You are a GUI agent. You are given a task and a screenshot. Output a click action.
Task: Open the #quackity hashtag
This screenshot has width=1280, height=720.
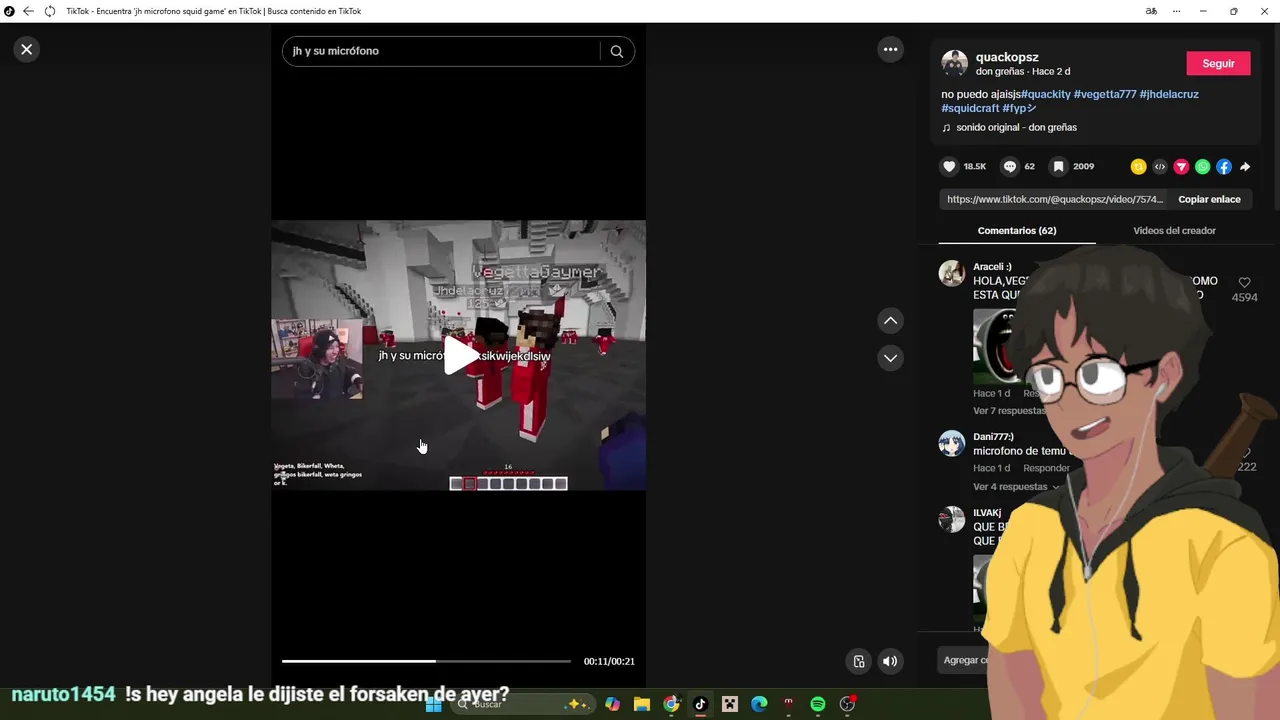(x=1045, y=94)
